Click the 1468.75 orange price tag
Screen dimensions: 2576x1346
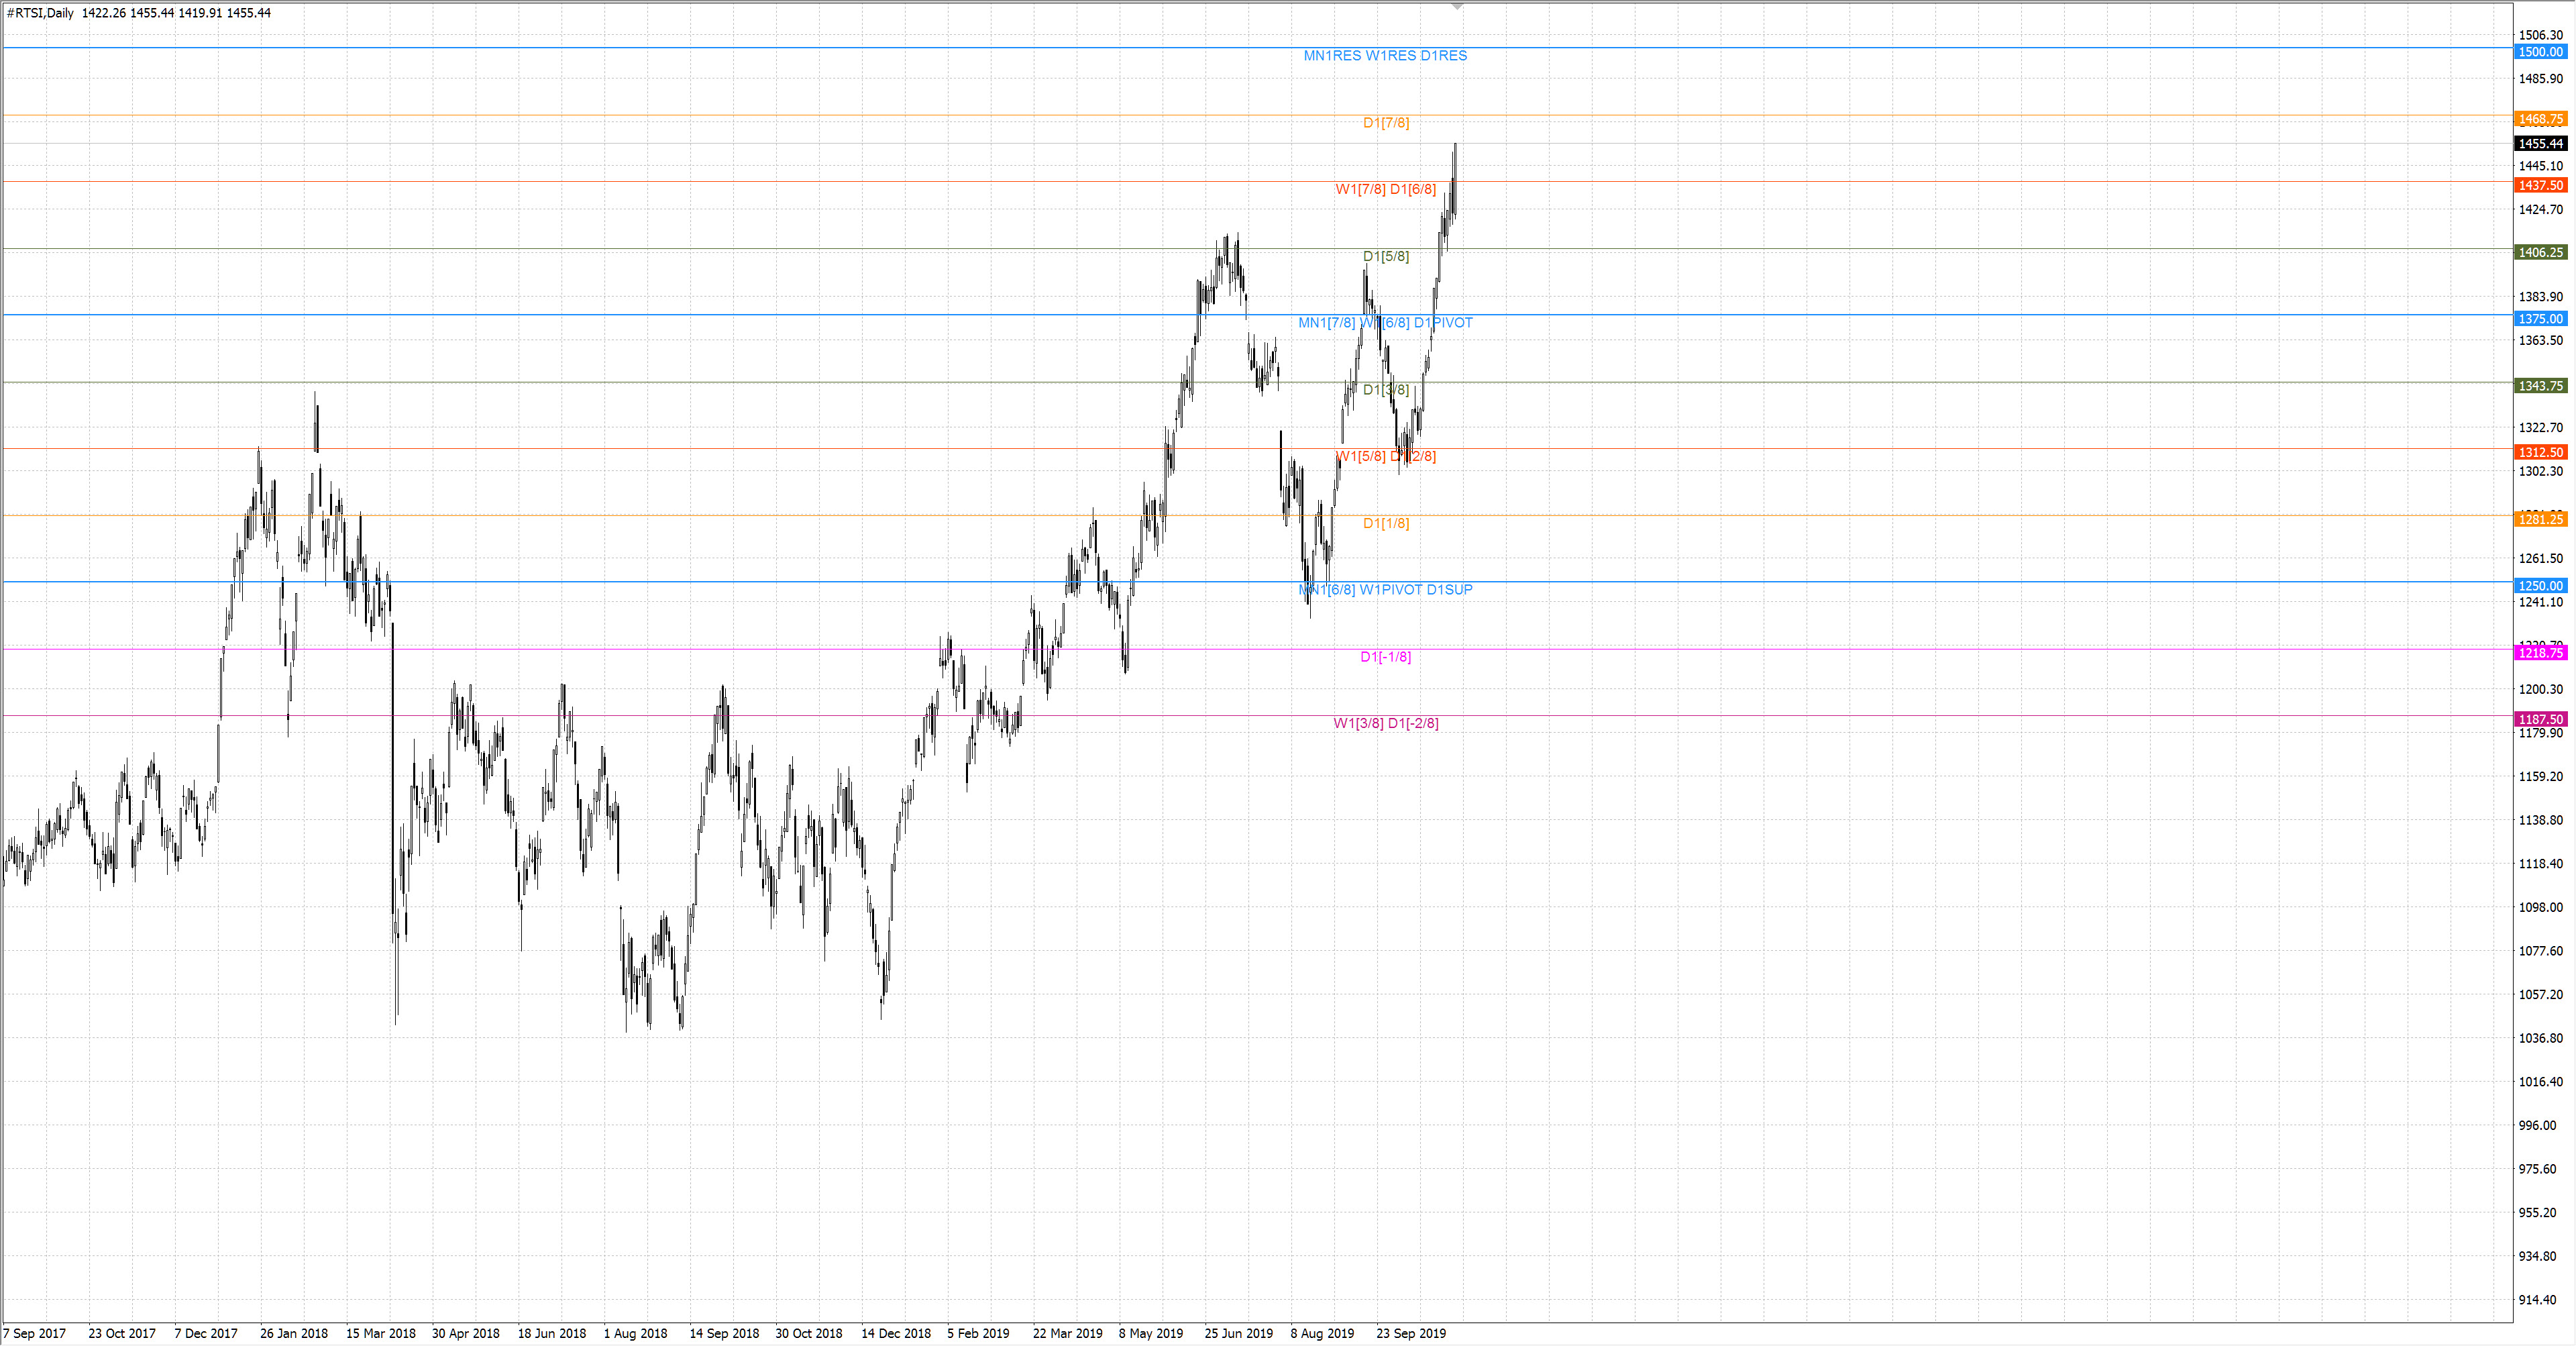click(2540, 119)
